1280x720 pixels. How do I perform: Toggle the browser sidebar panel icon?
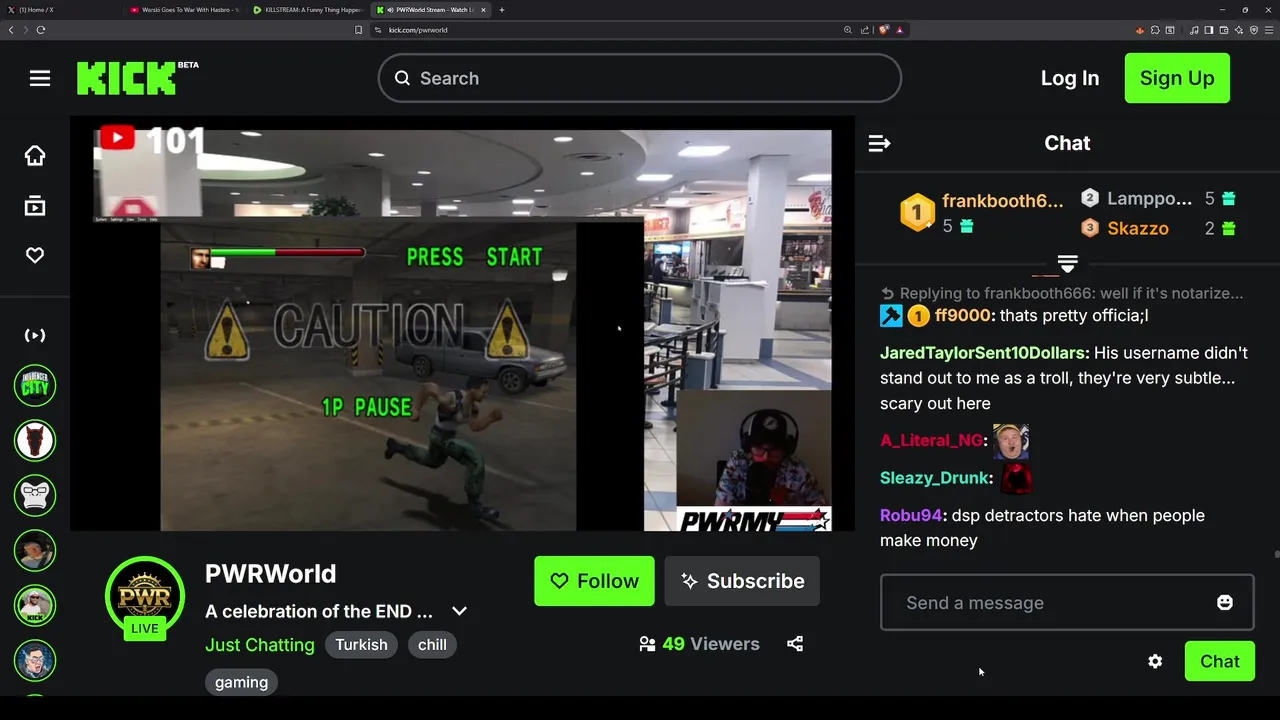coord(1209,30)
